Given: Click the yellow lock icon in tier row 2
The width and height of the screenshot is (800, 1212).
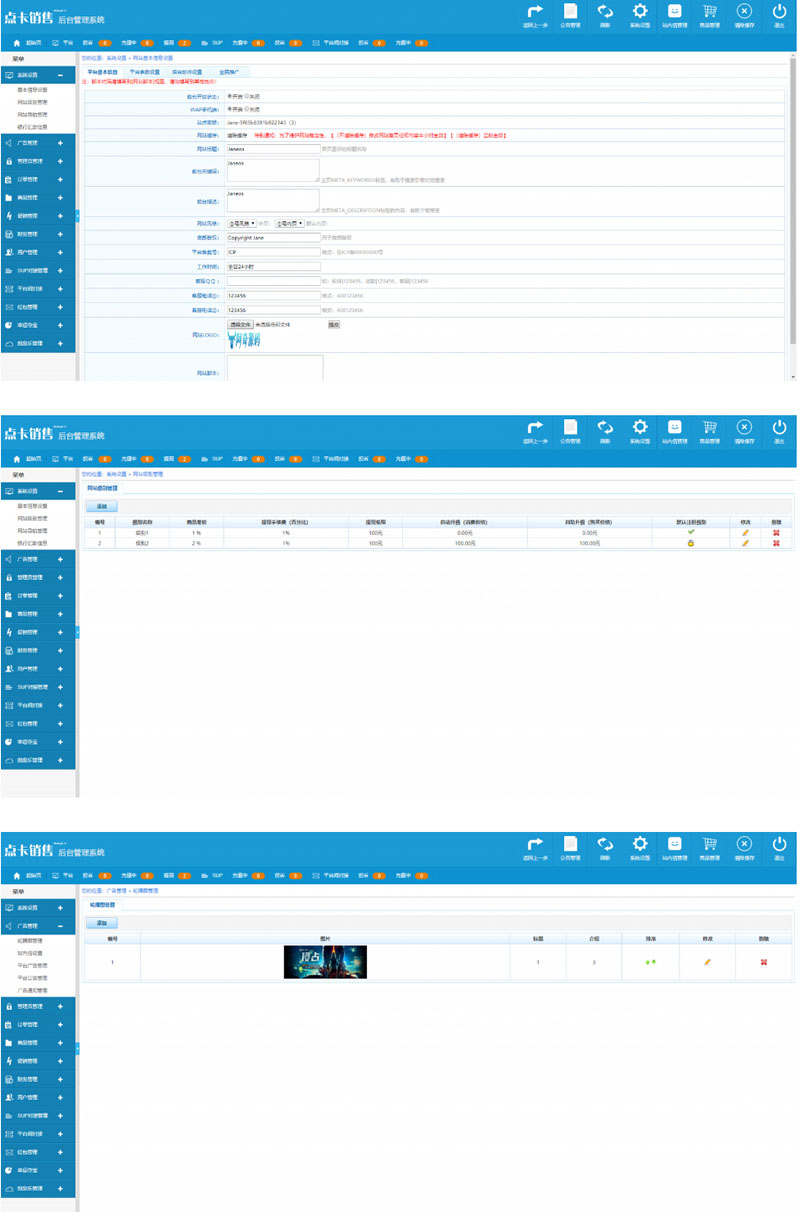Looking at the screenshot, I should coord(691,543).
